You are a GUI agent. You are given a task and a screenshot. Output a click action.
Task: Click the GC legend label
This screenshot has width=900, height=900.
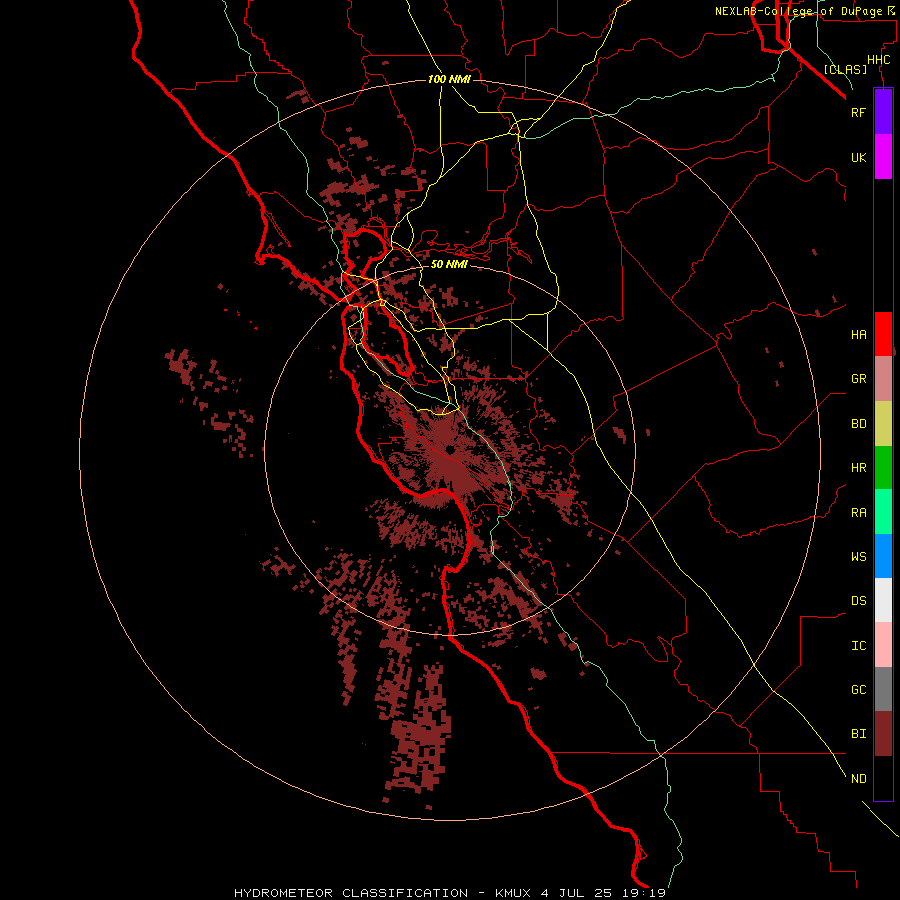point(859,690)
